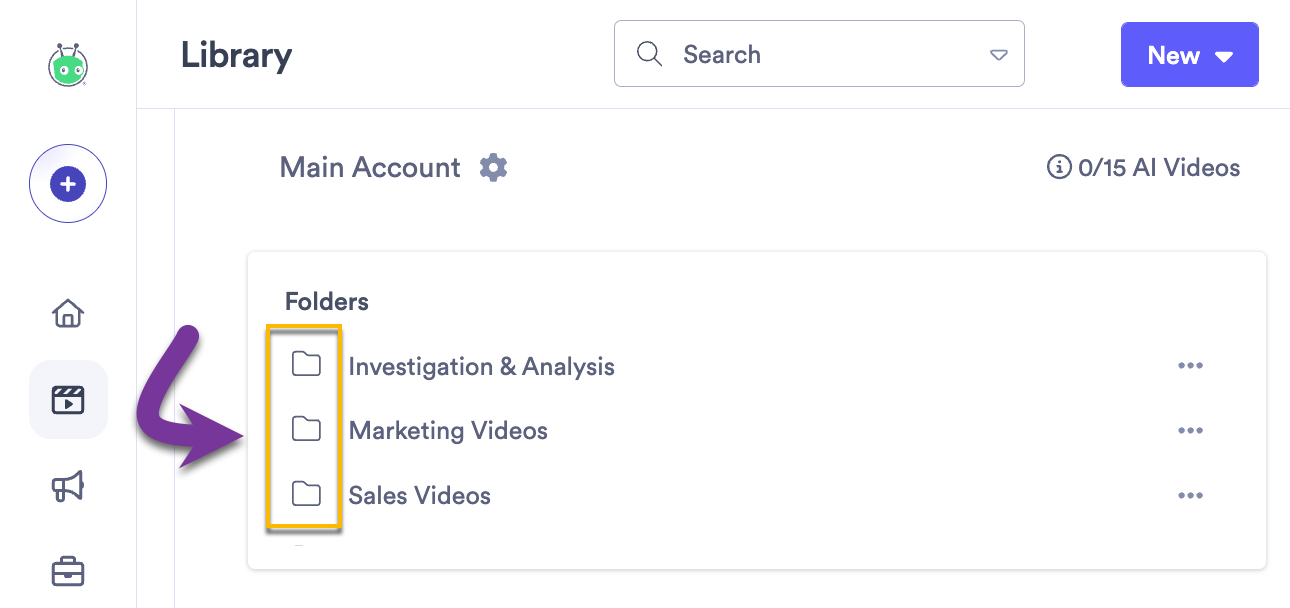Open Main Account settings via the gear icon

[492, 167]
